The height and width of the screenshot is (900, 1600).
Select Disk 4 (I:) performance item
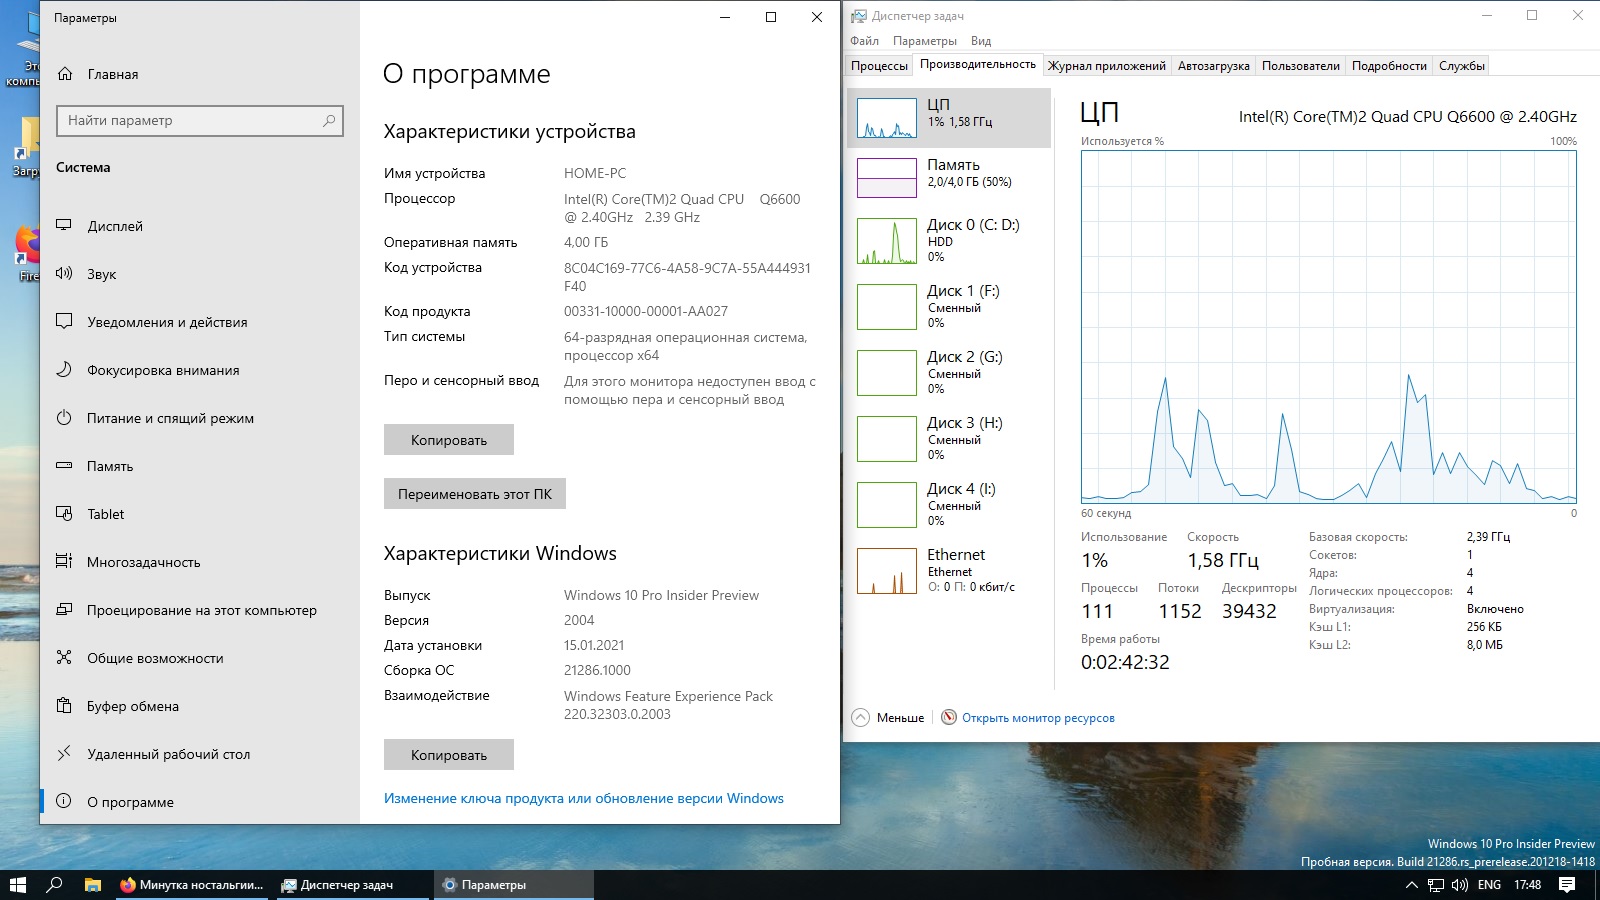pos(948,505)
